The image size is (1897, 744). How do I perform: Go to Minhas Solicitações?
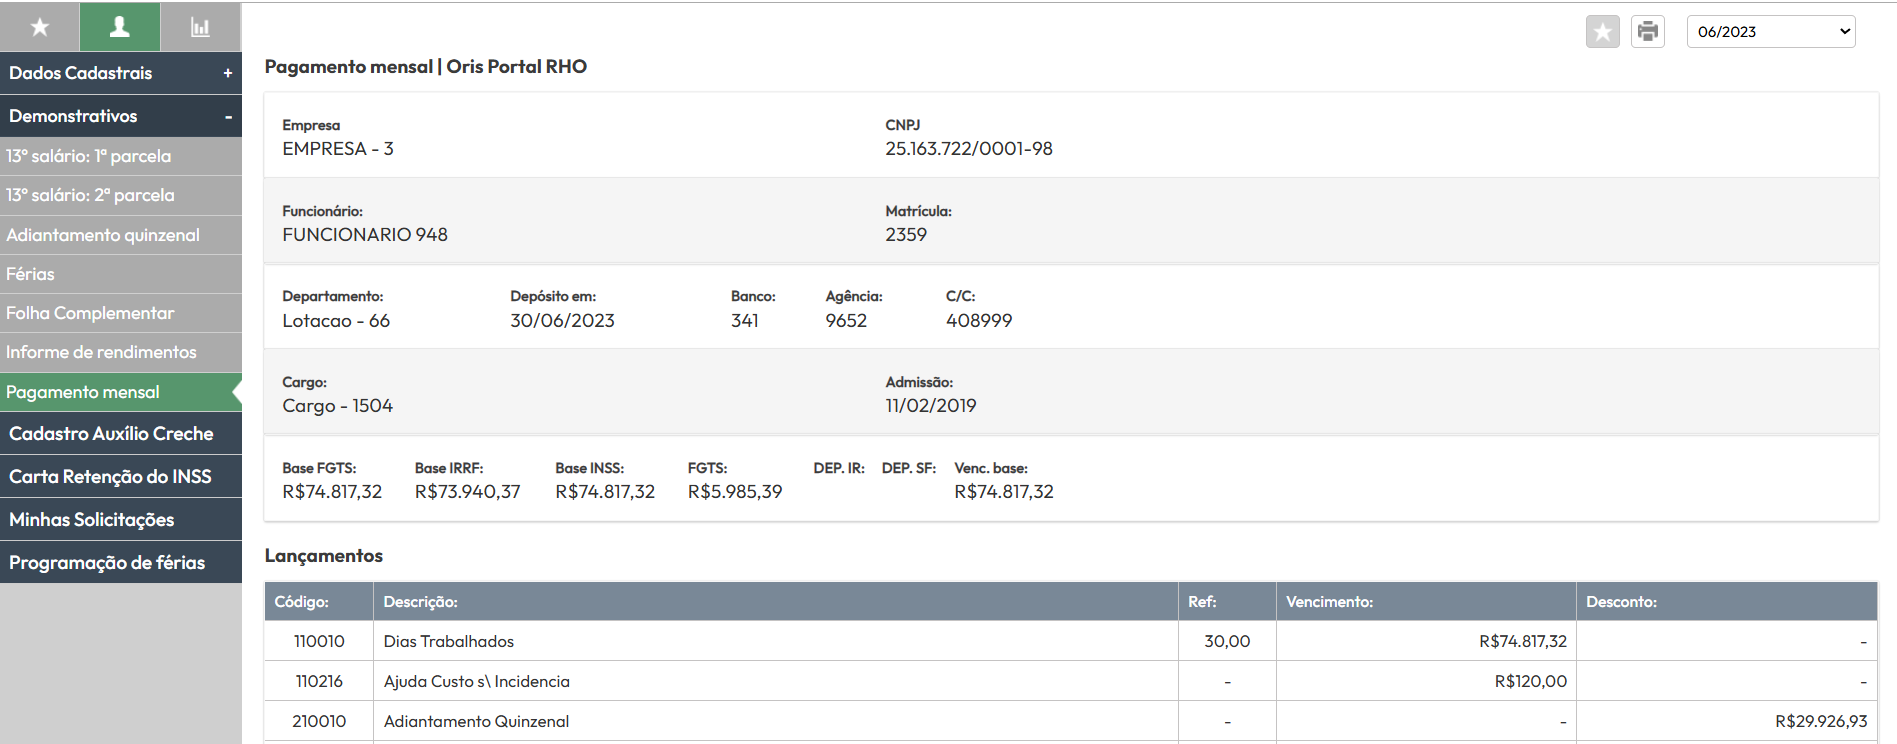point(121,520)
